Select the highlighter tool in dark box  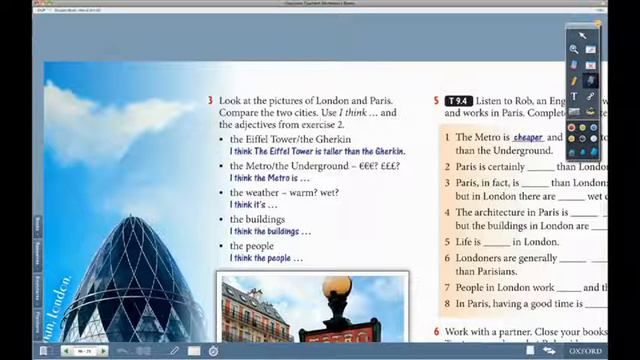tap(590, 80)
